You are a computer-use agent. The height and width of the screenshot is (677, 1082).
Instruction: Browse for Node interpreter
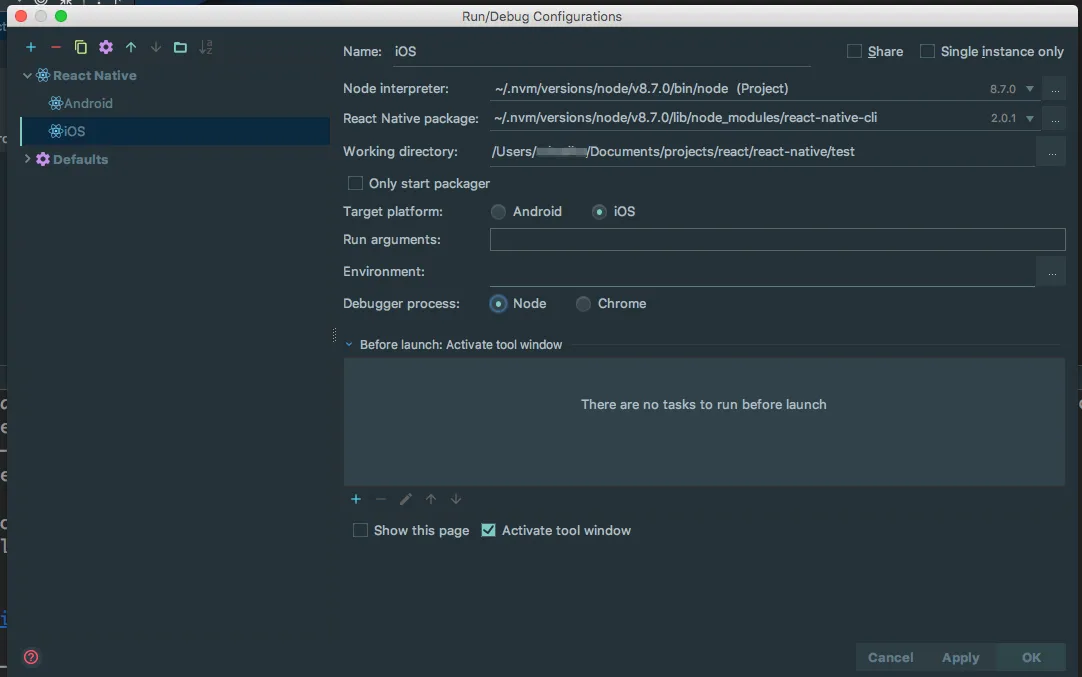coord(1055,89)
